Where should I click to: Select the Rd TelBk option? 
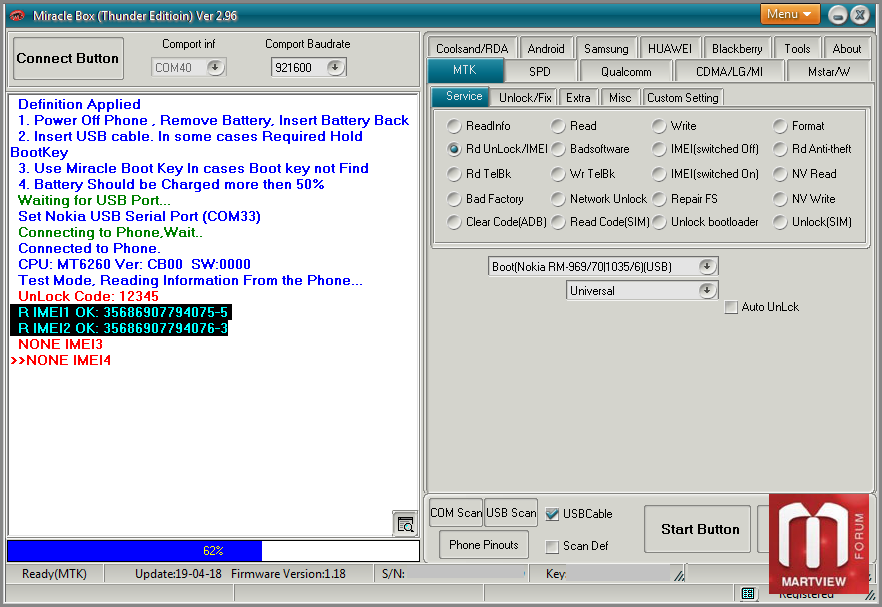(454, 174)
